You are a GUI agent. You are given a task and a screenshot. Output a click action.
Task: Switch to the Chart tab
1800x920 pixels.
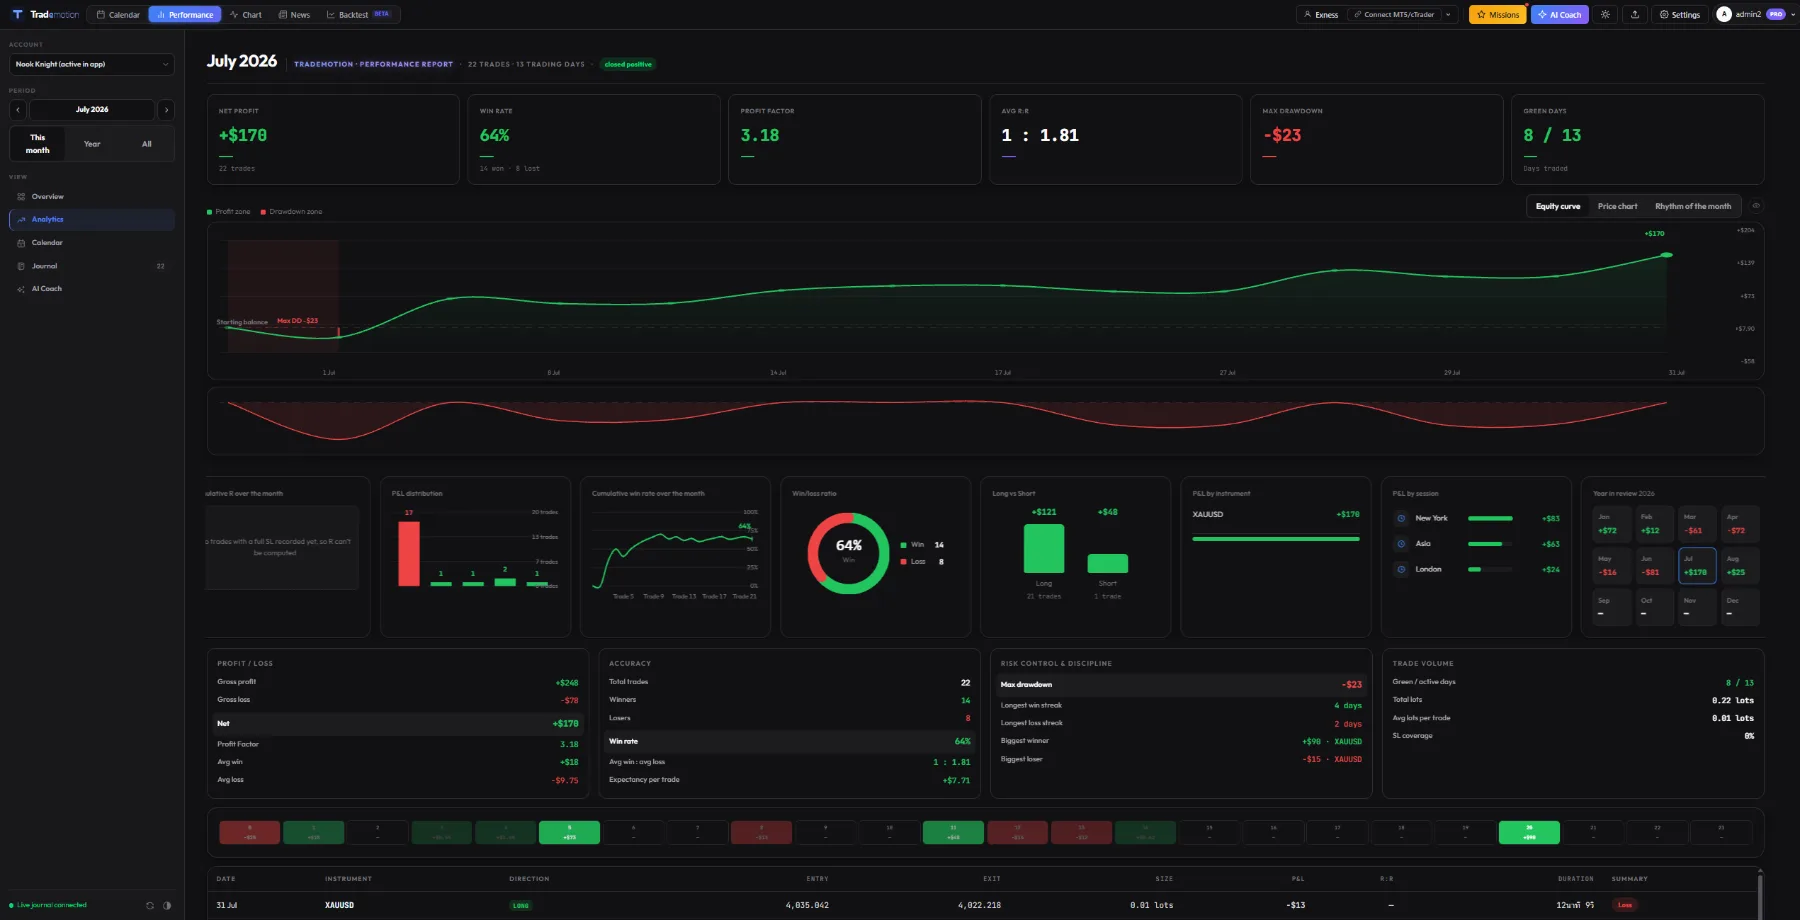click(x=246, y=14)
